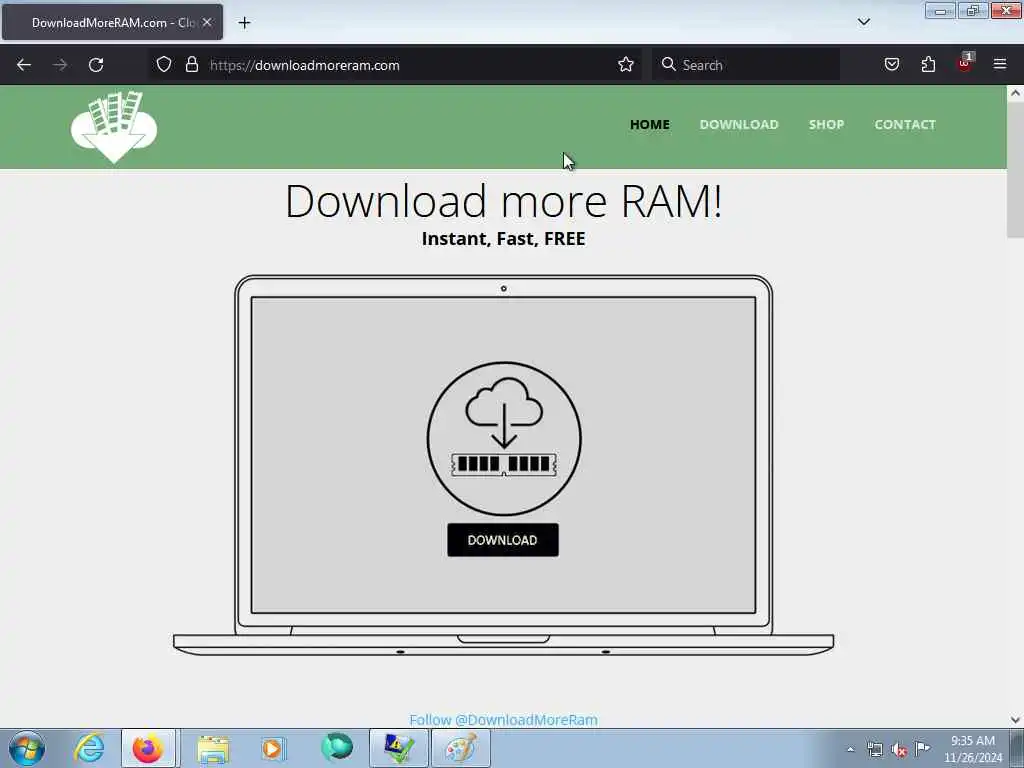Click the muted volume tray icon

point(899,749)
